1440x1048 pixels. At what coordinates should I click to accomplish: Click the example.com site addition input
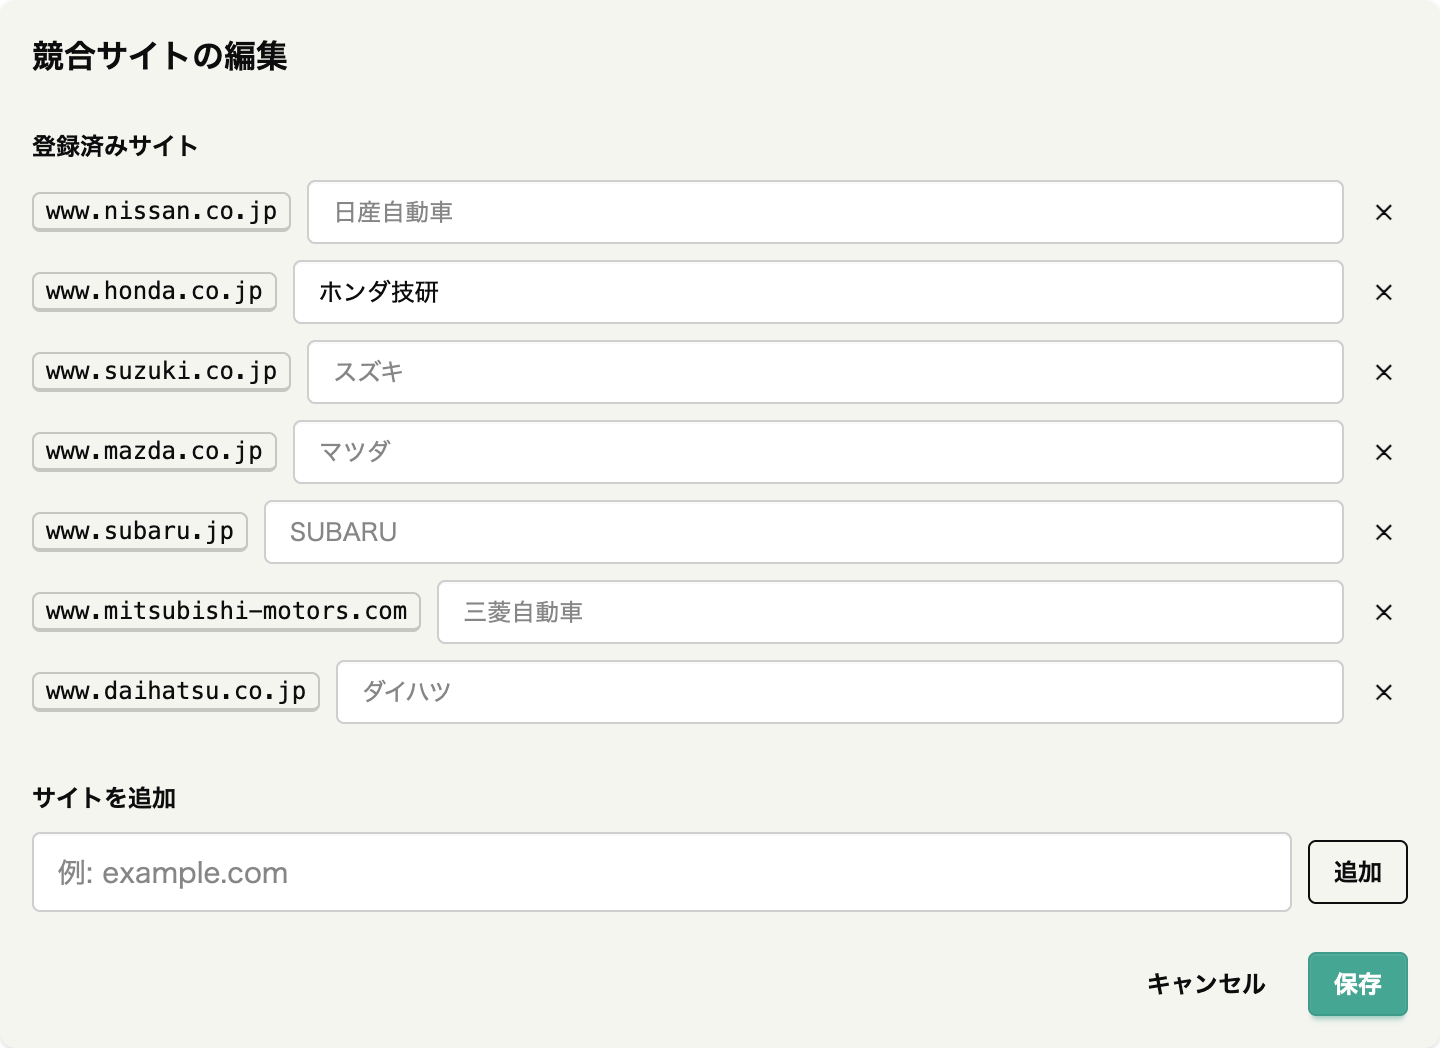click(x=662, y=872)
